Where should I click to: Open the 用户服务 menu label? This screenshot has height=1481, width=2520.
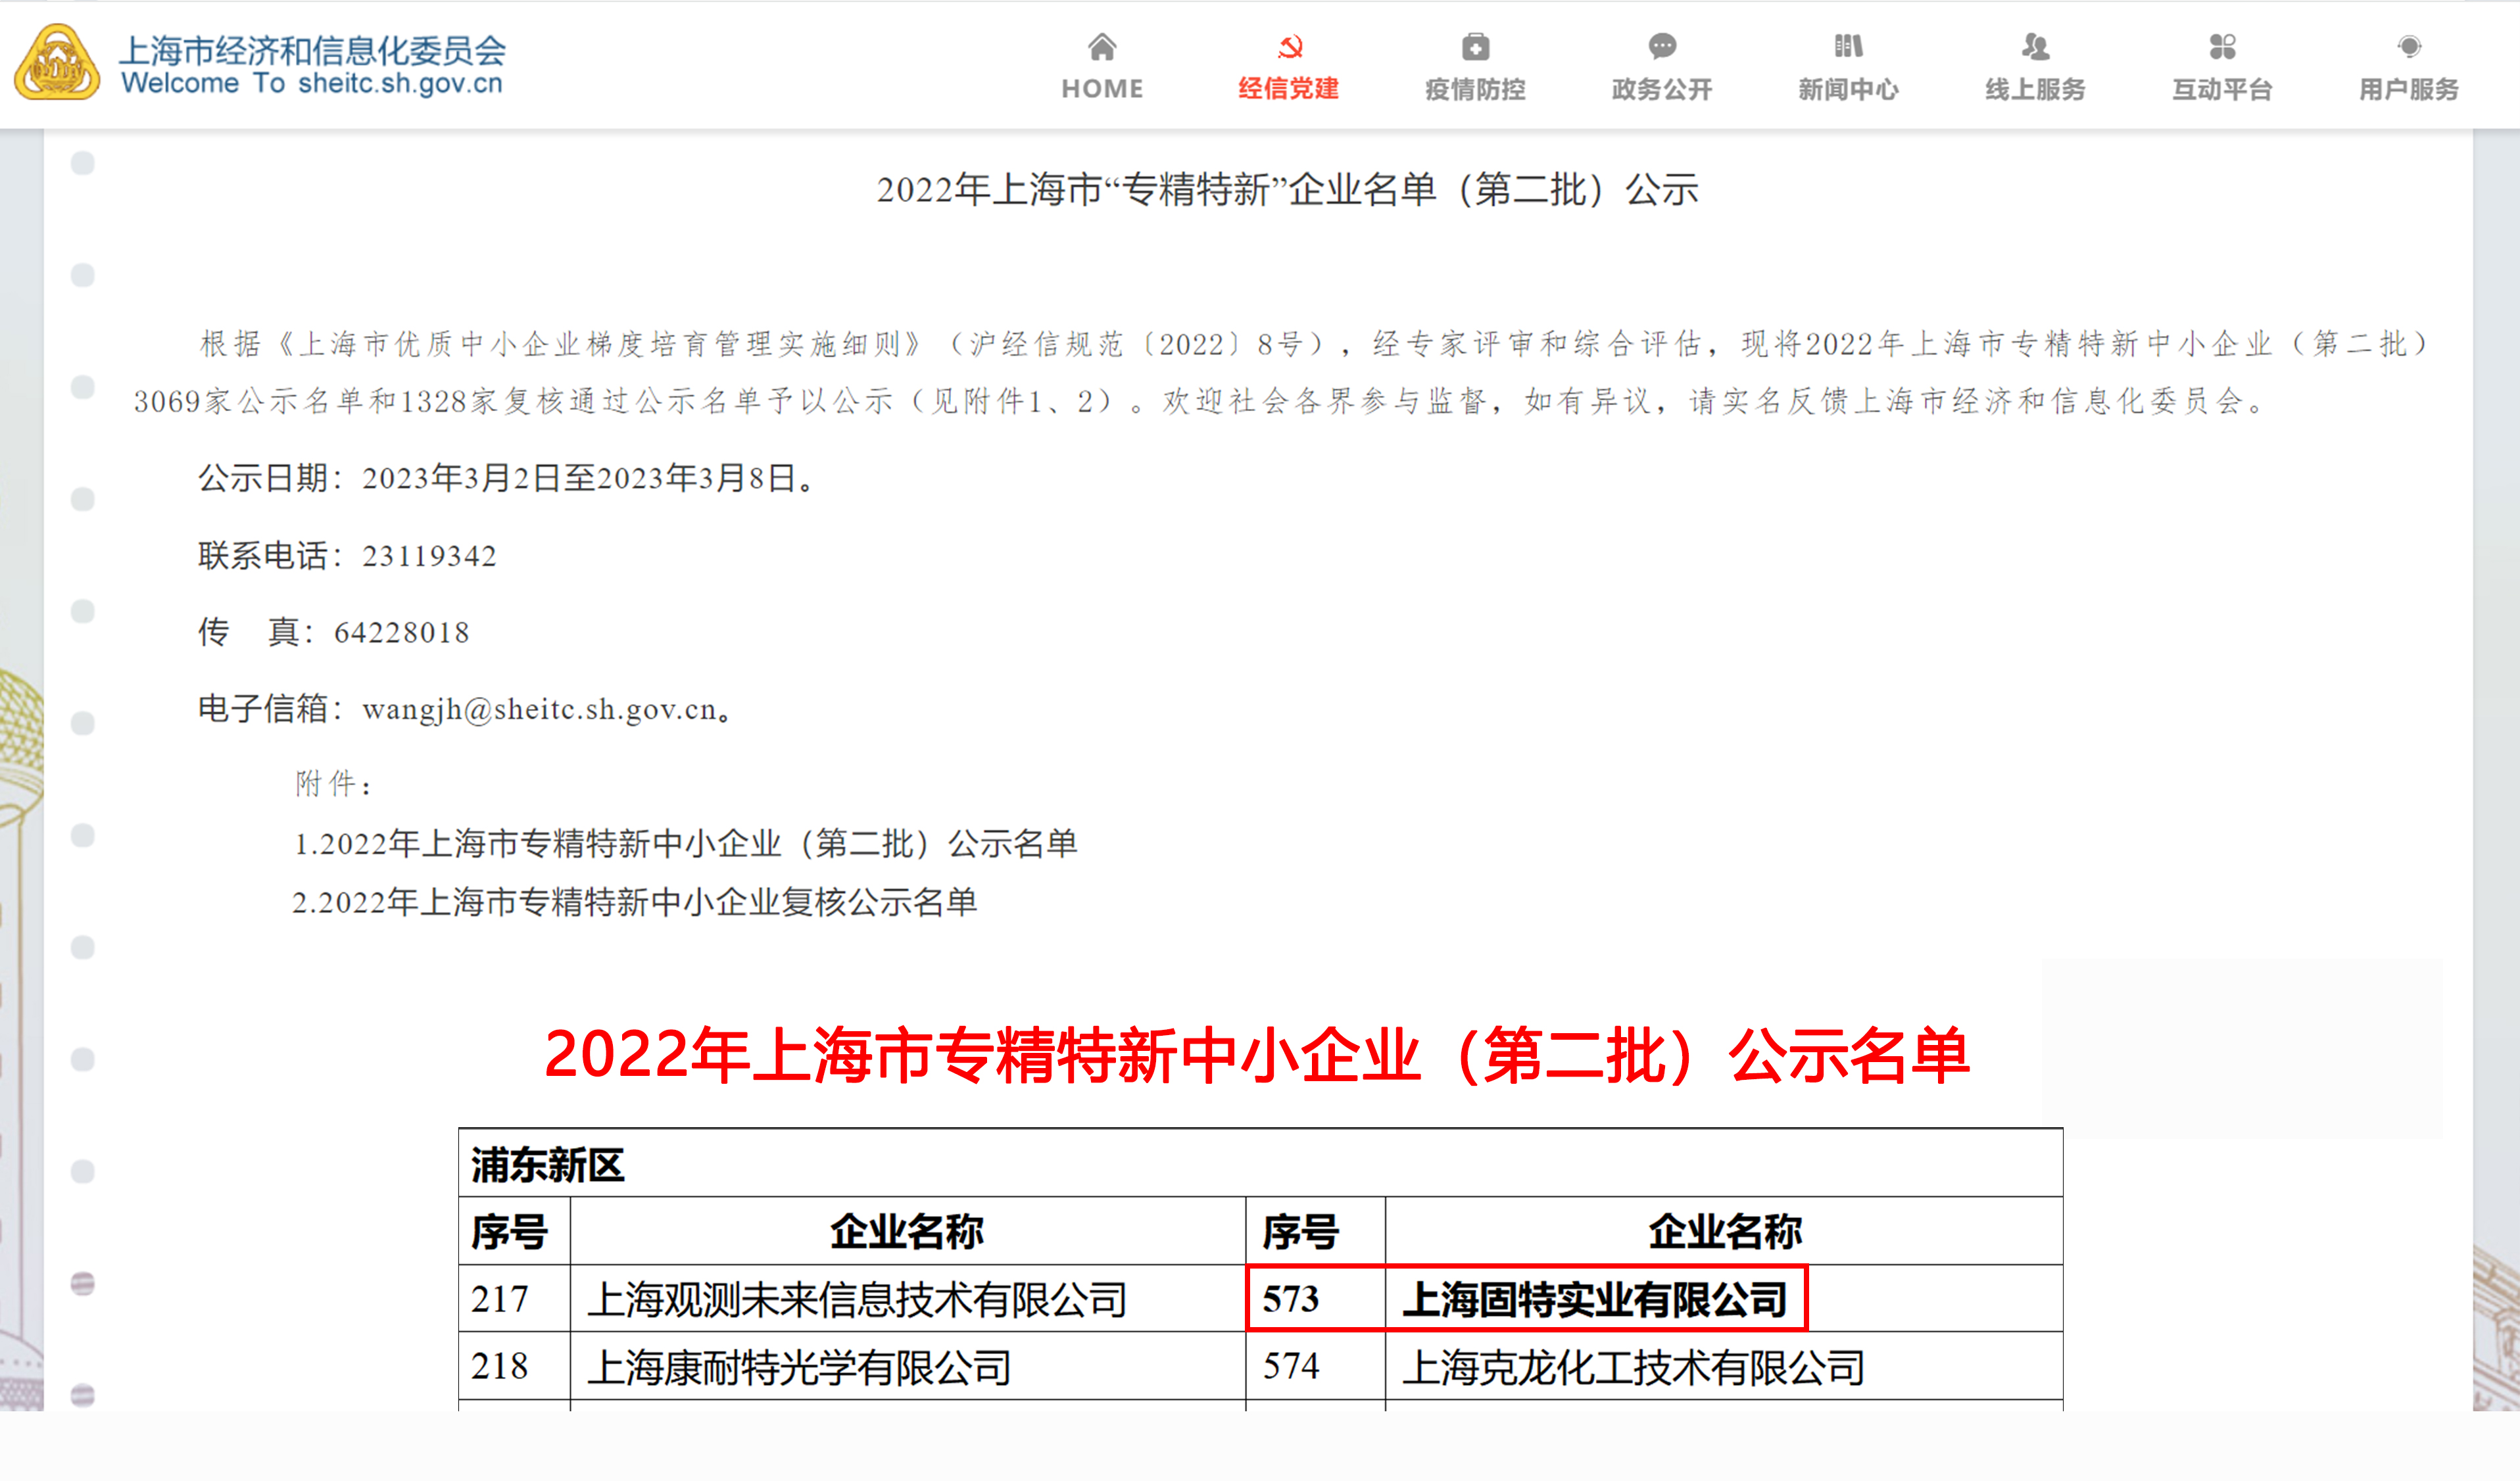pyautogui.click(x=2409, y=89)
